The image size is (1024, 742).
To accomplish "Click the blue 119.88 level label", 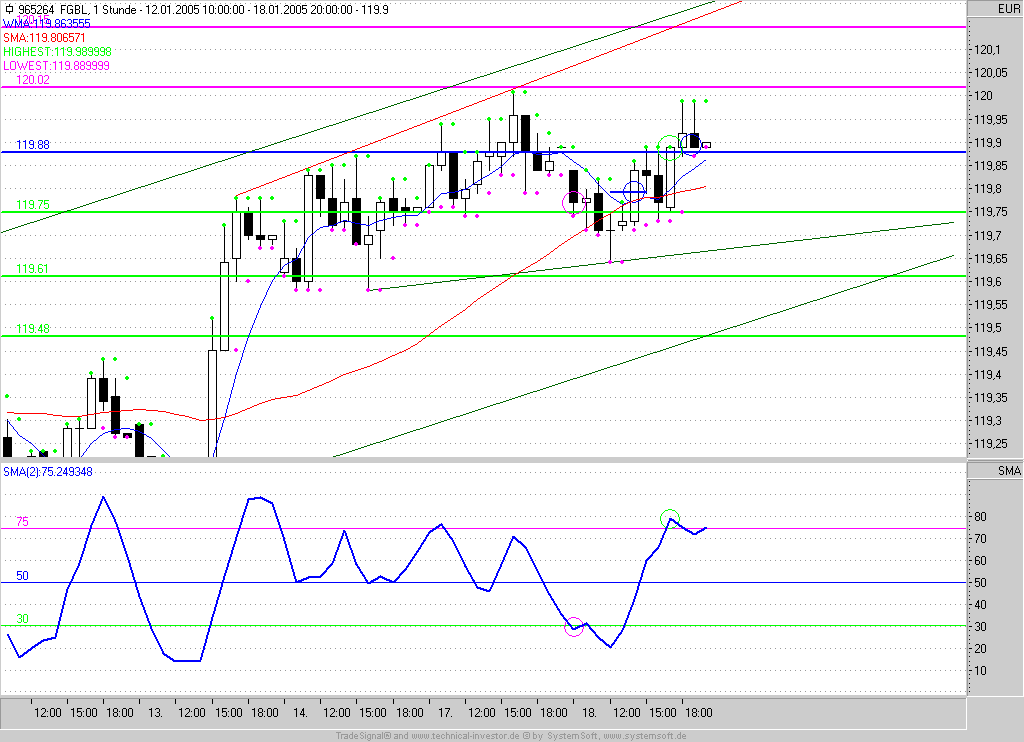I will coord(33,144).
